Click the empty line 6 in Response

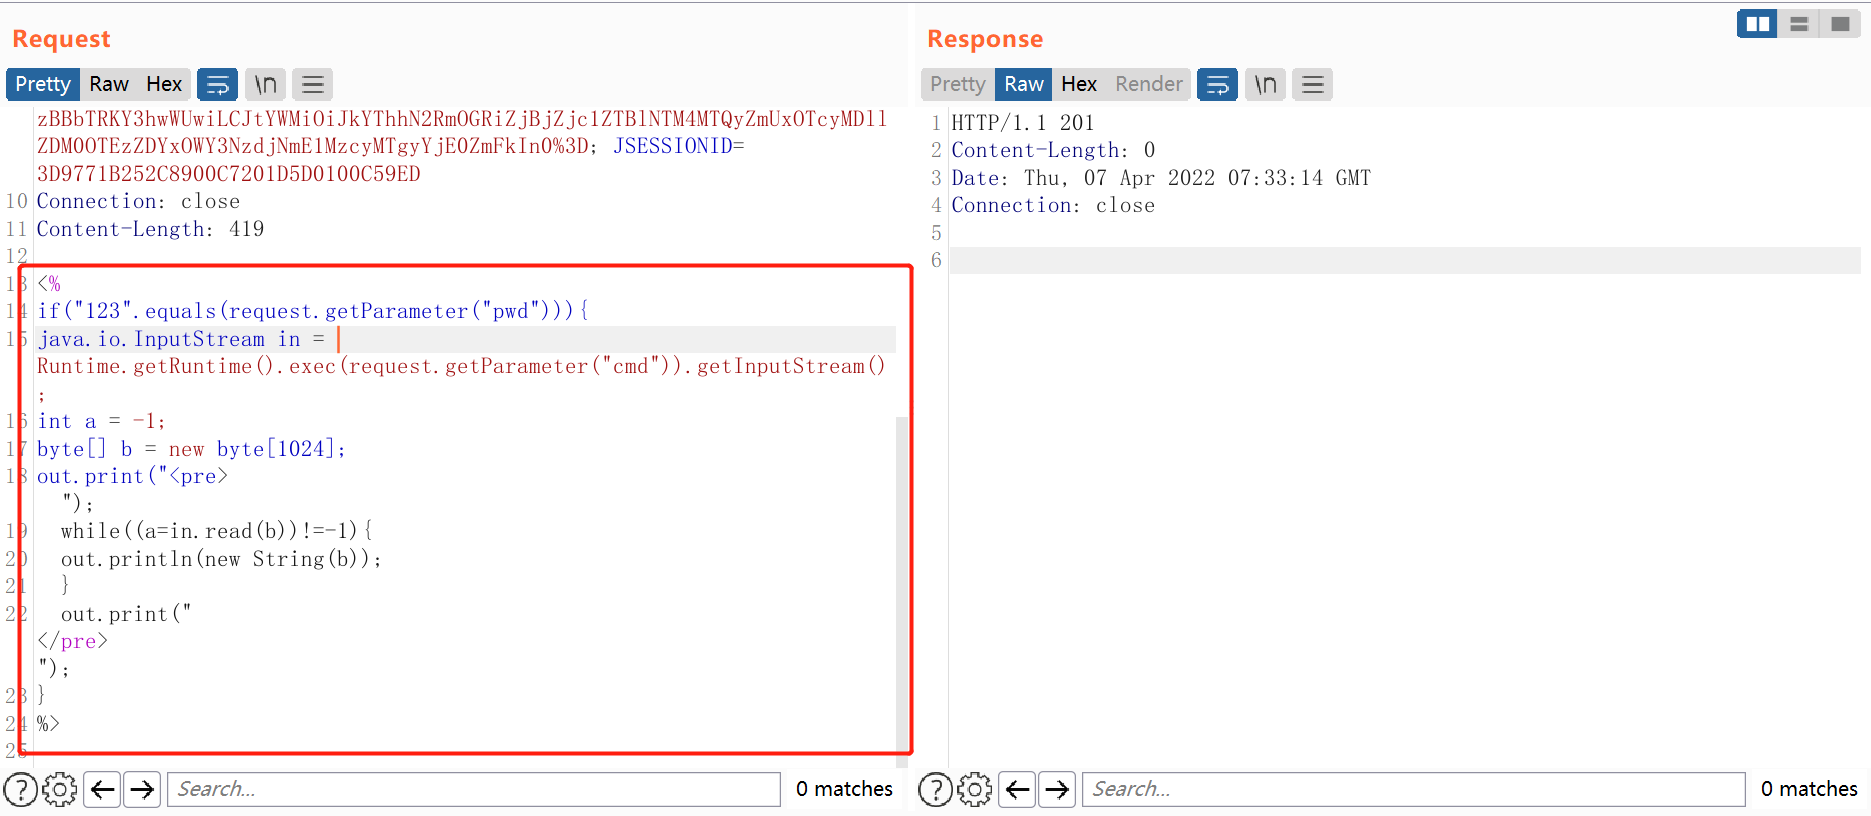[1405, 260]
